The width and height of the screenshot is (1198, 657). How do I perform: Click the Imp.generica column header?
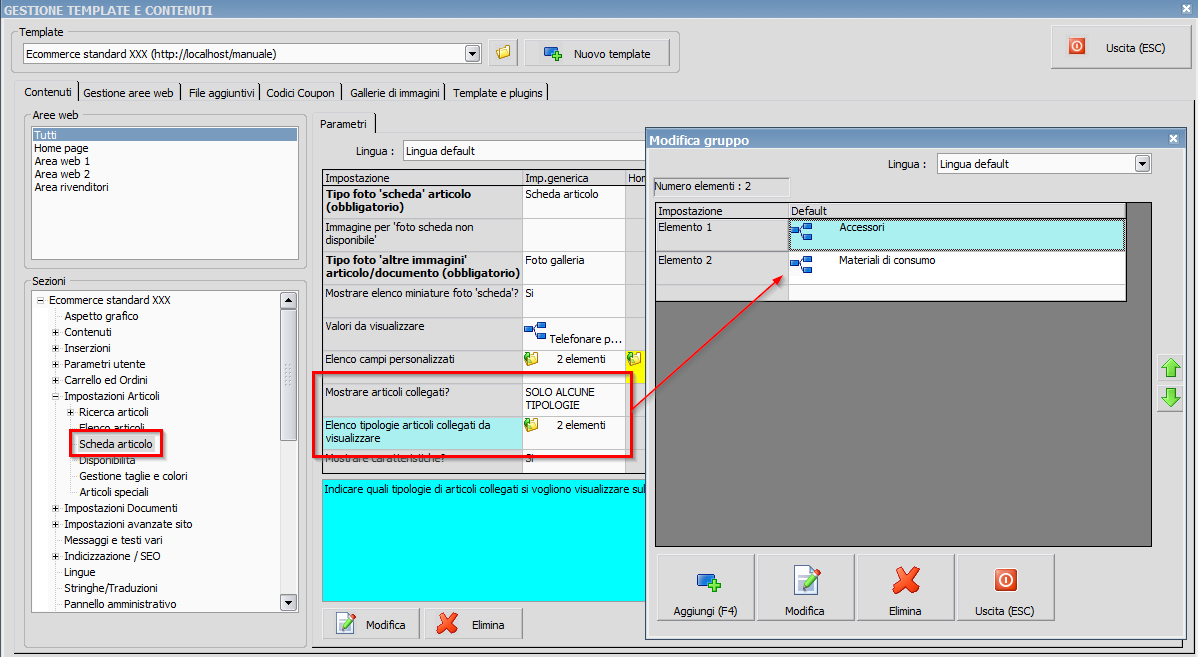point(574,178)
